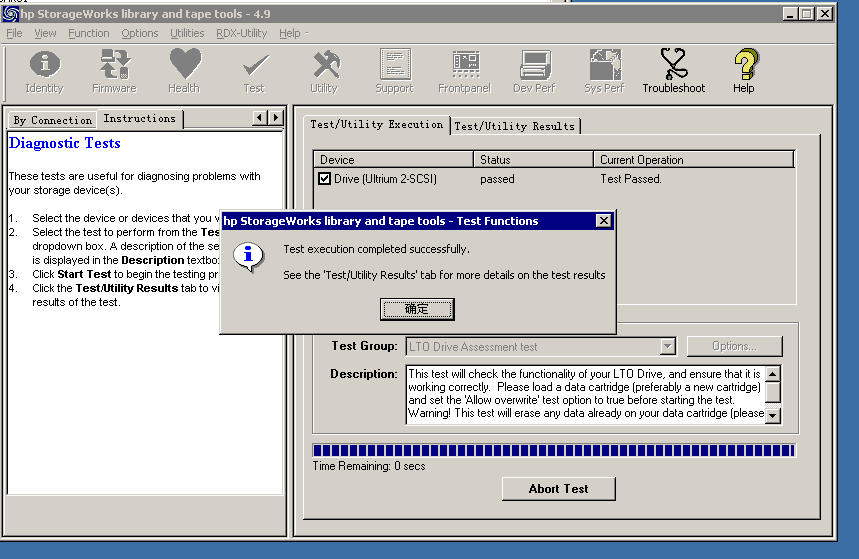Screen dimensions: 859x559
Task: Expand the Test Group dropdown
Action: (667, 346)
